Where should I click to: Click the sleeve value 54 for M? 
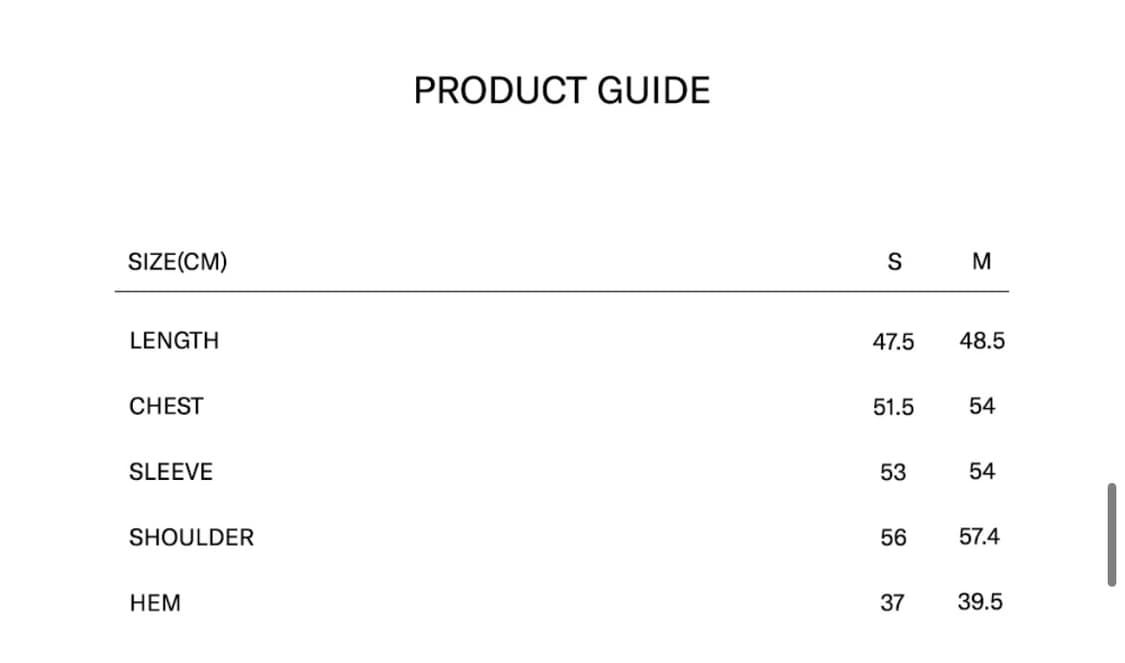pyautogui.click(x=982, y=471)
